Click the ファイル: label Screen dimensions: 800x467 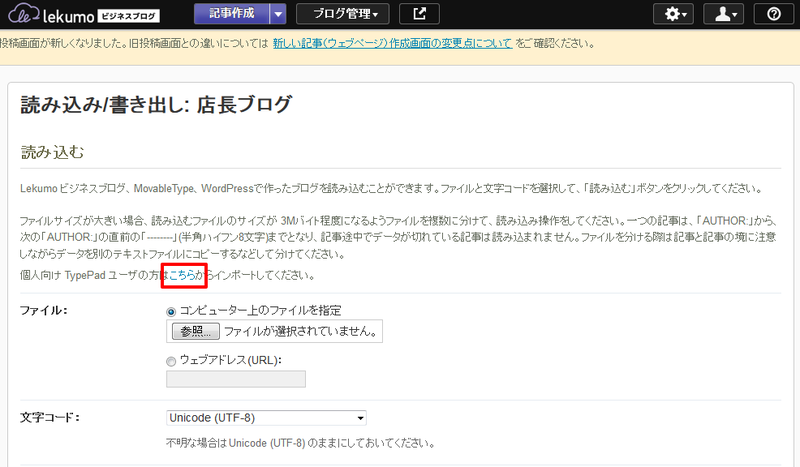[43, 310]
